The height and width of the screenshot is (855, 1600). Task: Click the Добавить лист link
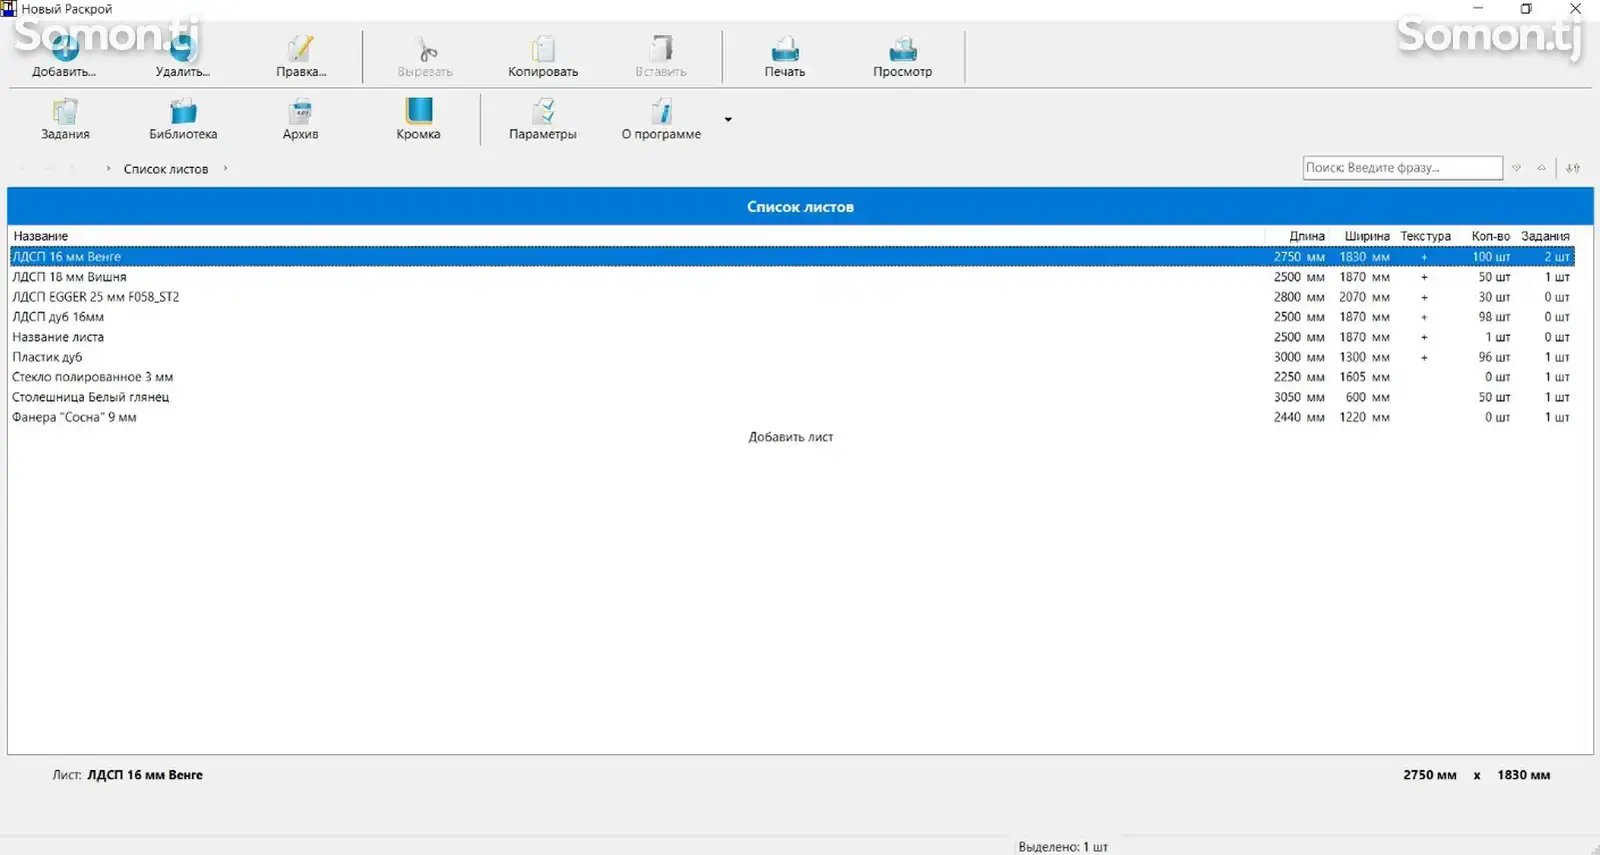pos(791,437)
